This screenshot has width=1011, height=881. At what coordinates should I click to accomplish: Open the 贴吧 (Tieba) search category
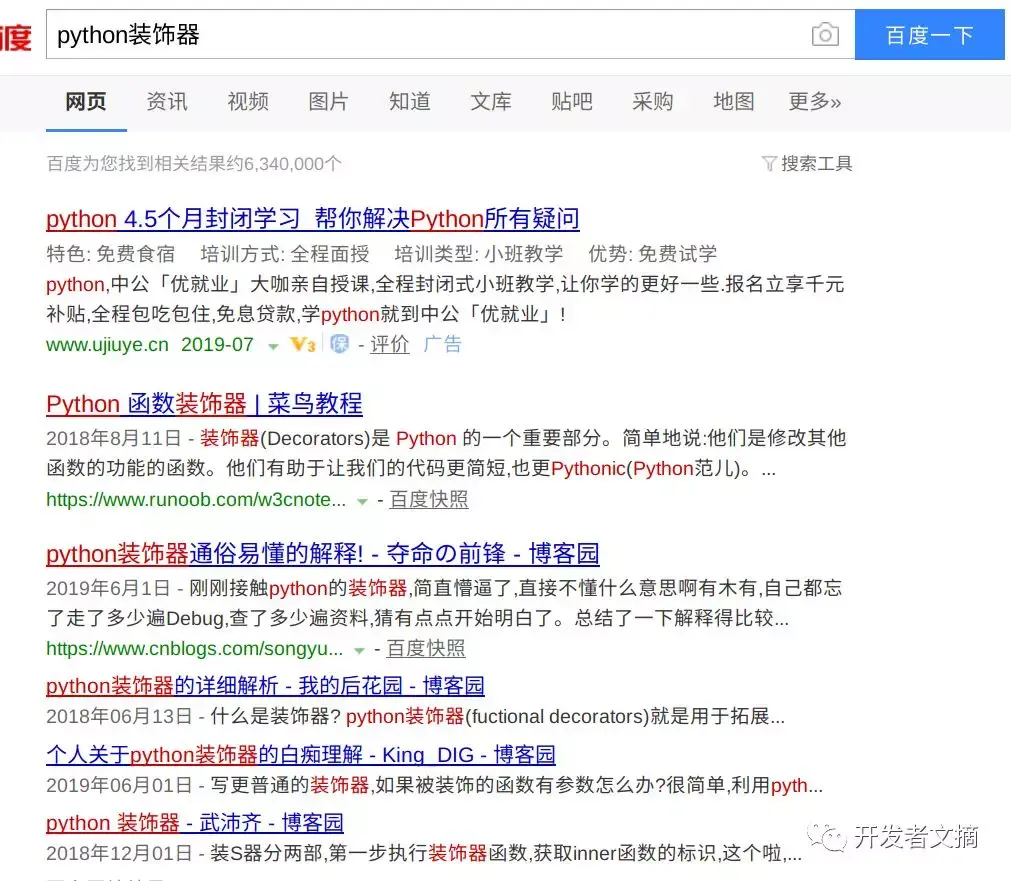point(571,102)
